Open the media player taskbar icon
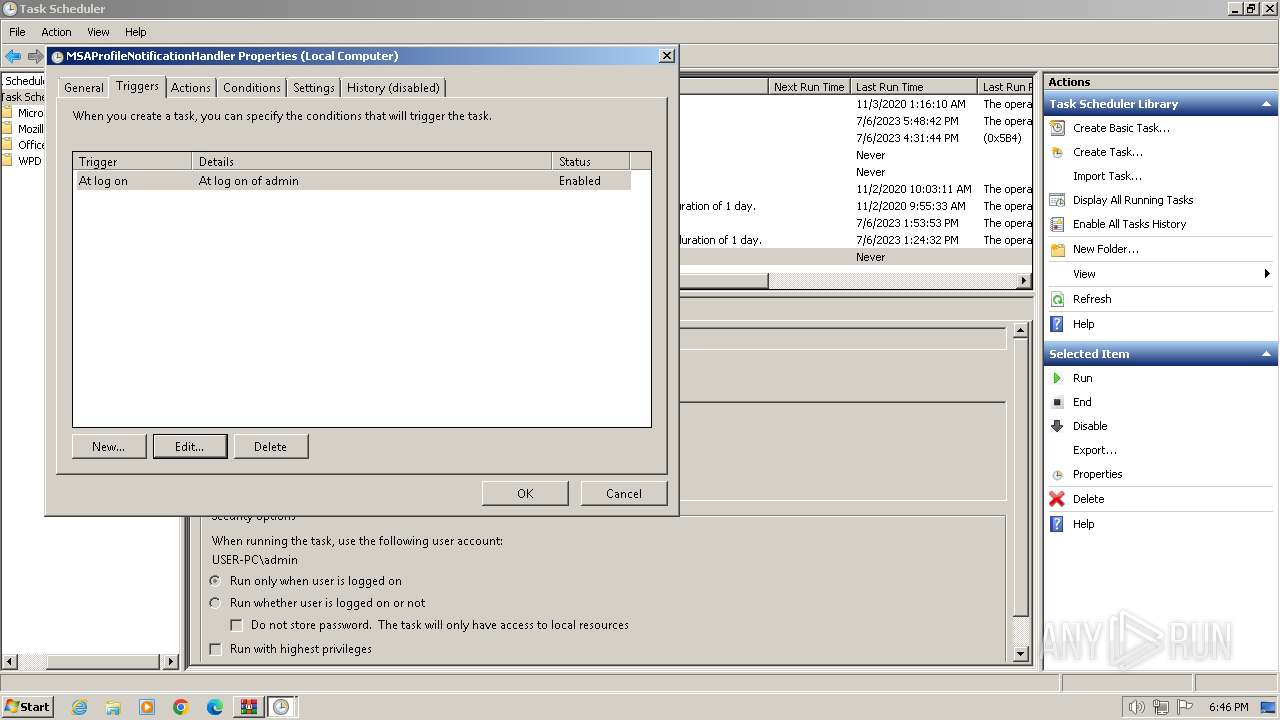 point(147,707)
